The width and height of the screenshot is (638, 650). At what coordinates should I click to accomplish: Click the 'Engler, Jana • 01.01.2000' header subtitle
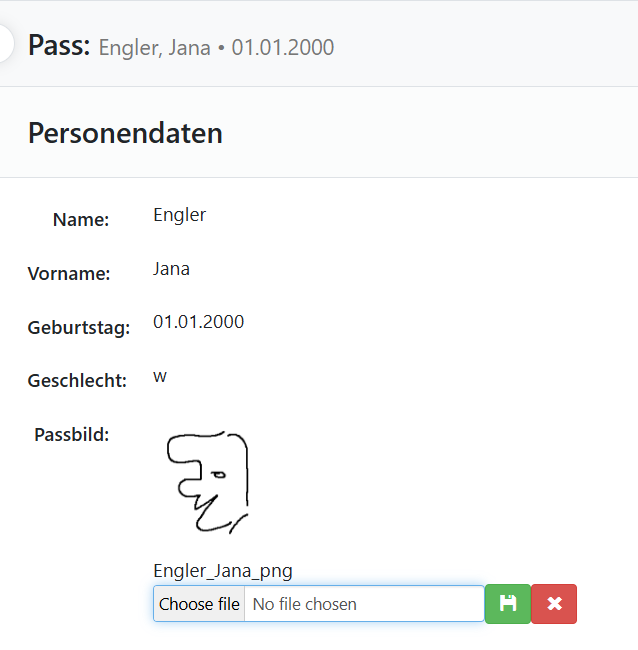coord(216,47)
